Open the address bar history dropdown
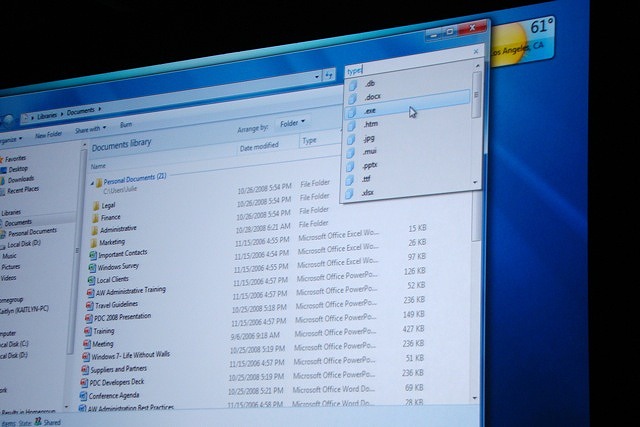This screenshot has width=640, height=427. [x=317, y=77]
